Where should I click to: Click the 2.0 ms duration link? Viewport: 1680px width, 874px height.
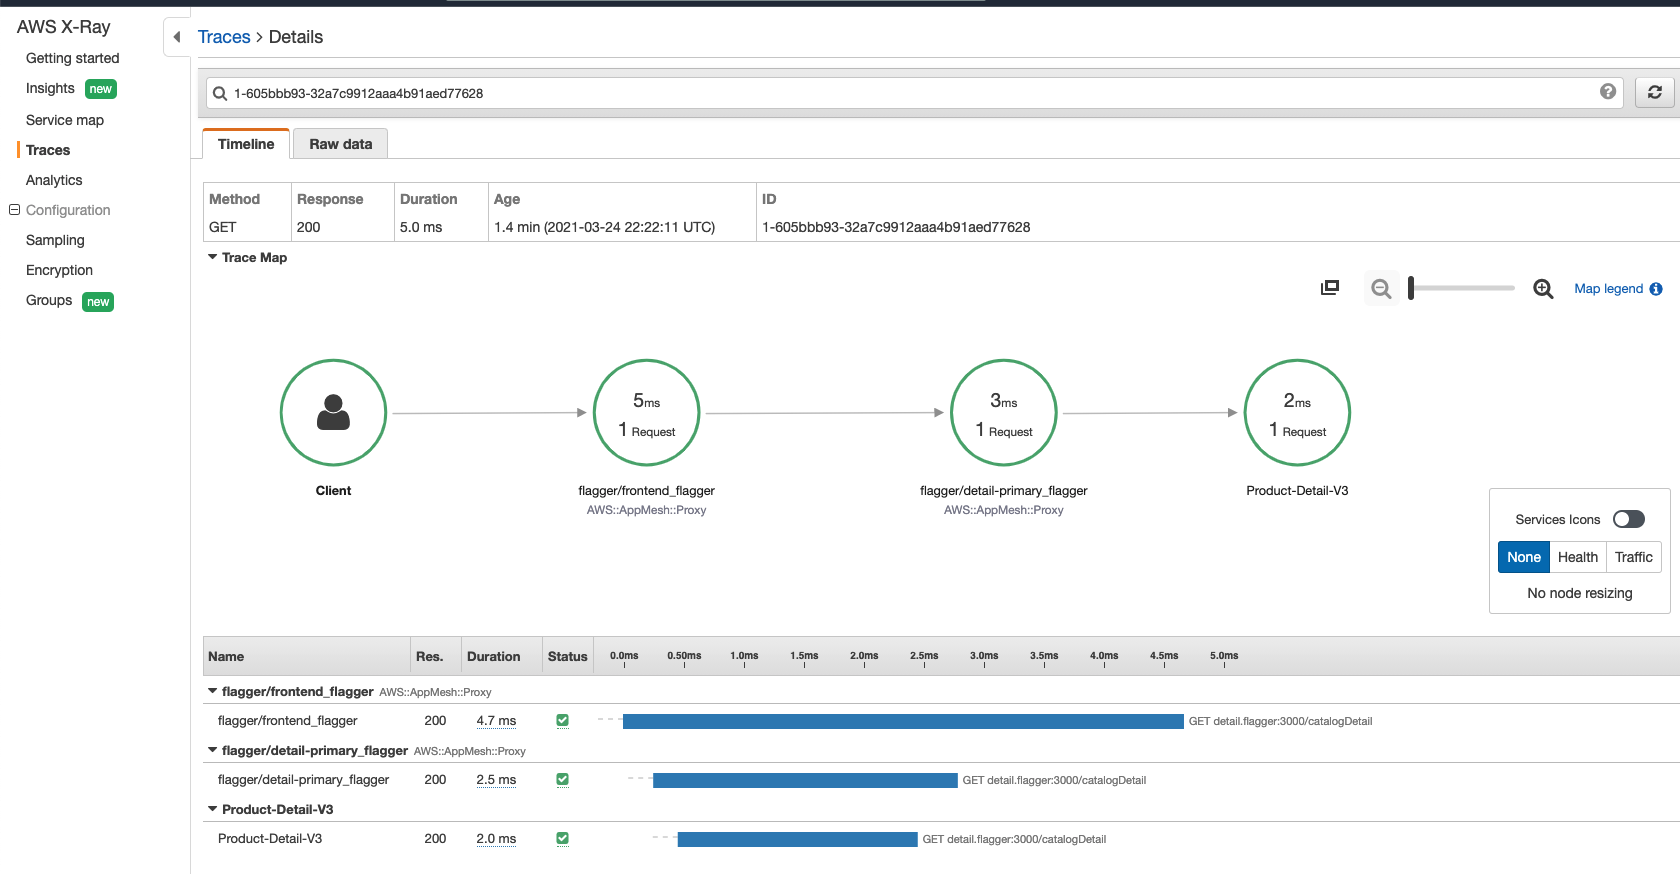496,838
